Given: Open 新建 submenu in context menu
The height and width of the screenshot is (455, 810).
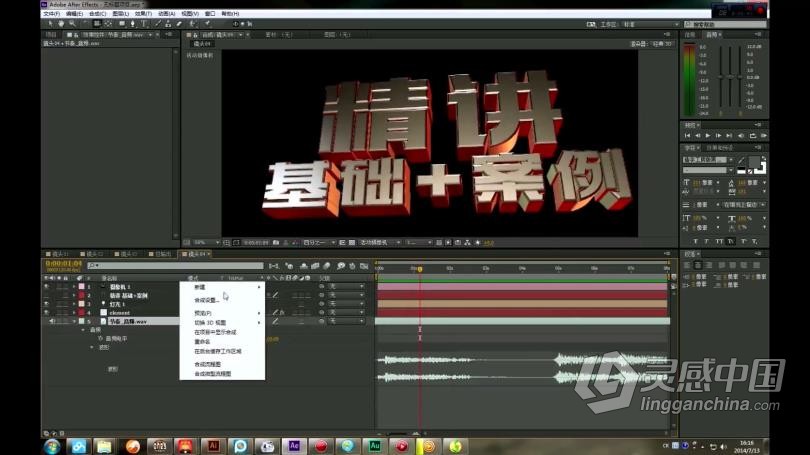Looking at the screenshot, I should (222, 287).
